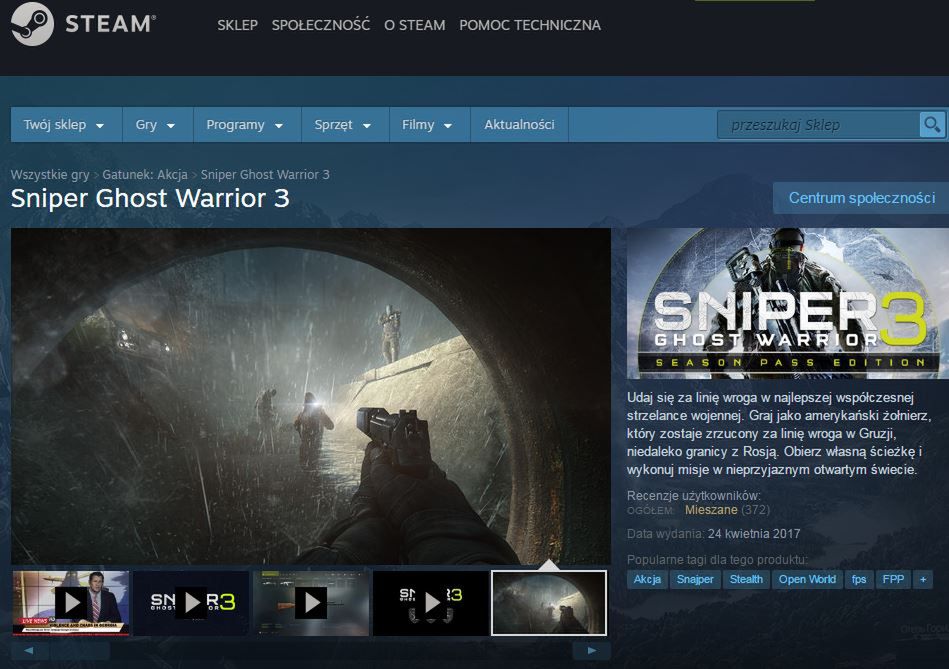Viewport: 949px width, 669px height.
Task: Select the Open World tag
Action: (807, 579)
